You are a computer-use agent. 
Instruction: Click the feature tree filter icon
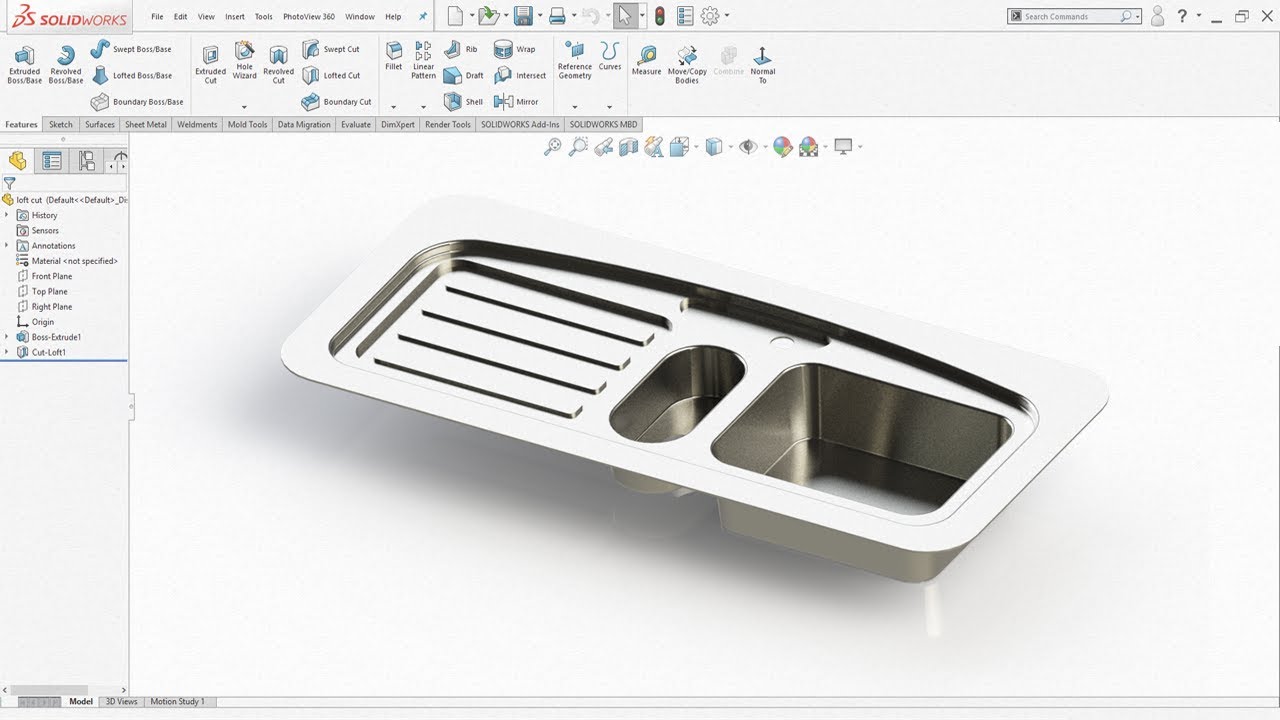pyautogui.click(x=9, y=183)
